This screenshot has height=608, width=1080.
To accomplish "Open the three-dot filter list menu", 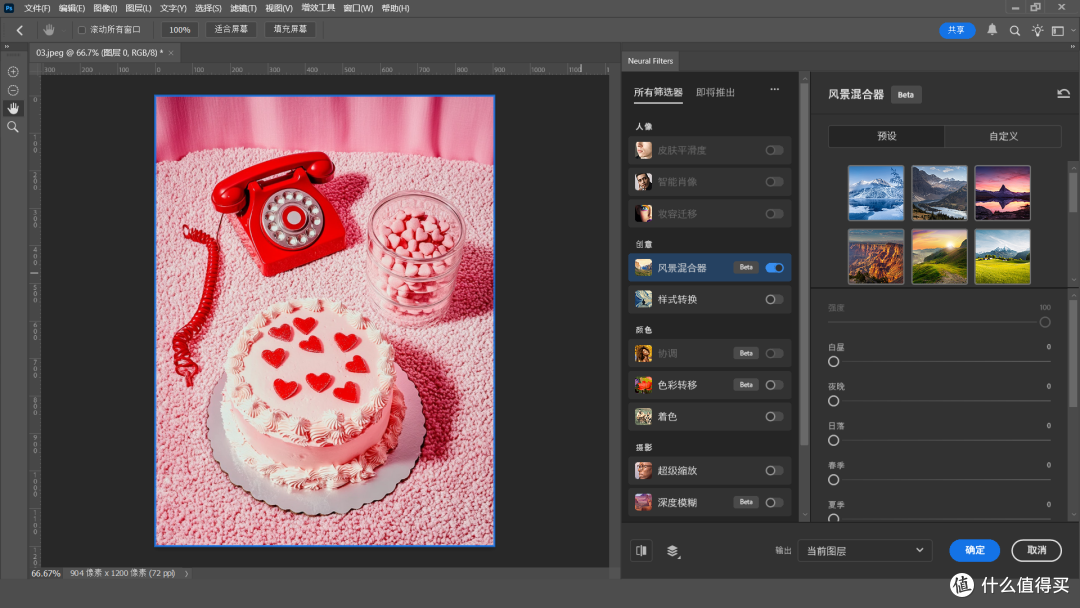I will (x=774, y=90).
